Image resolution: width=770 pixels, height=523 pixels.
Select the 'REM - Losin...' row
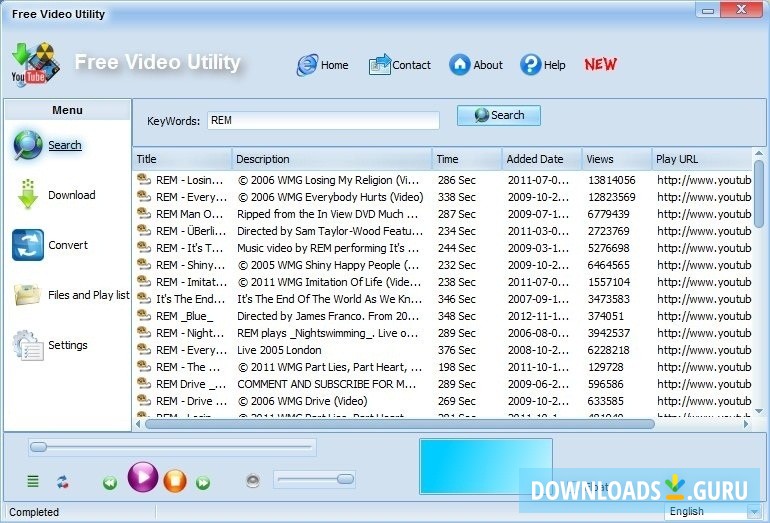pos(444,180)
